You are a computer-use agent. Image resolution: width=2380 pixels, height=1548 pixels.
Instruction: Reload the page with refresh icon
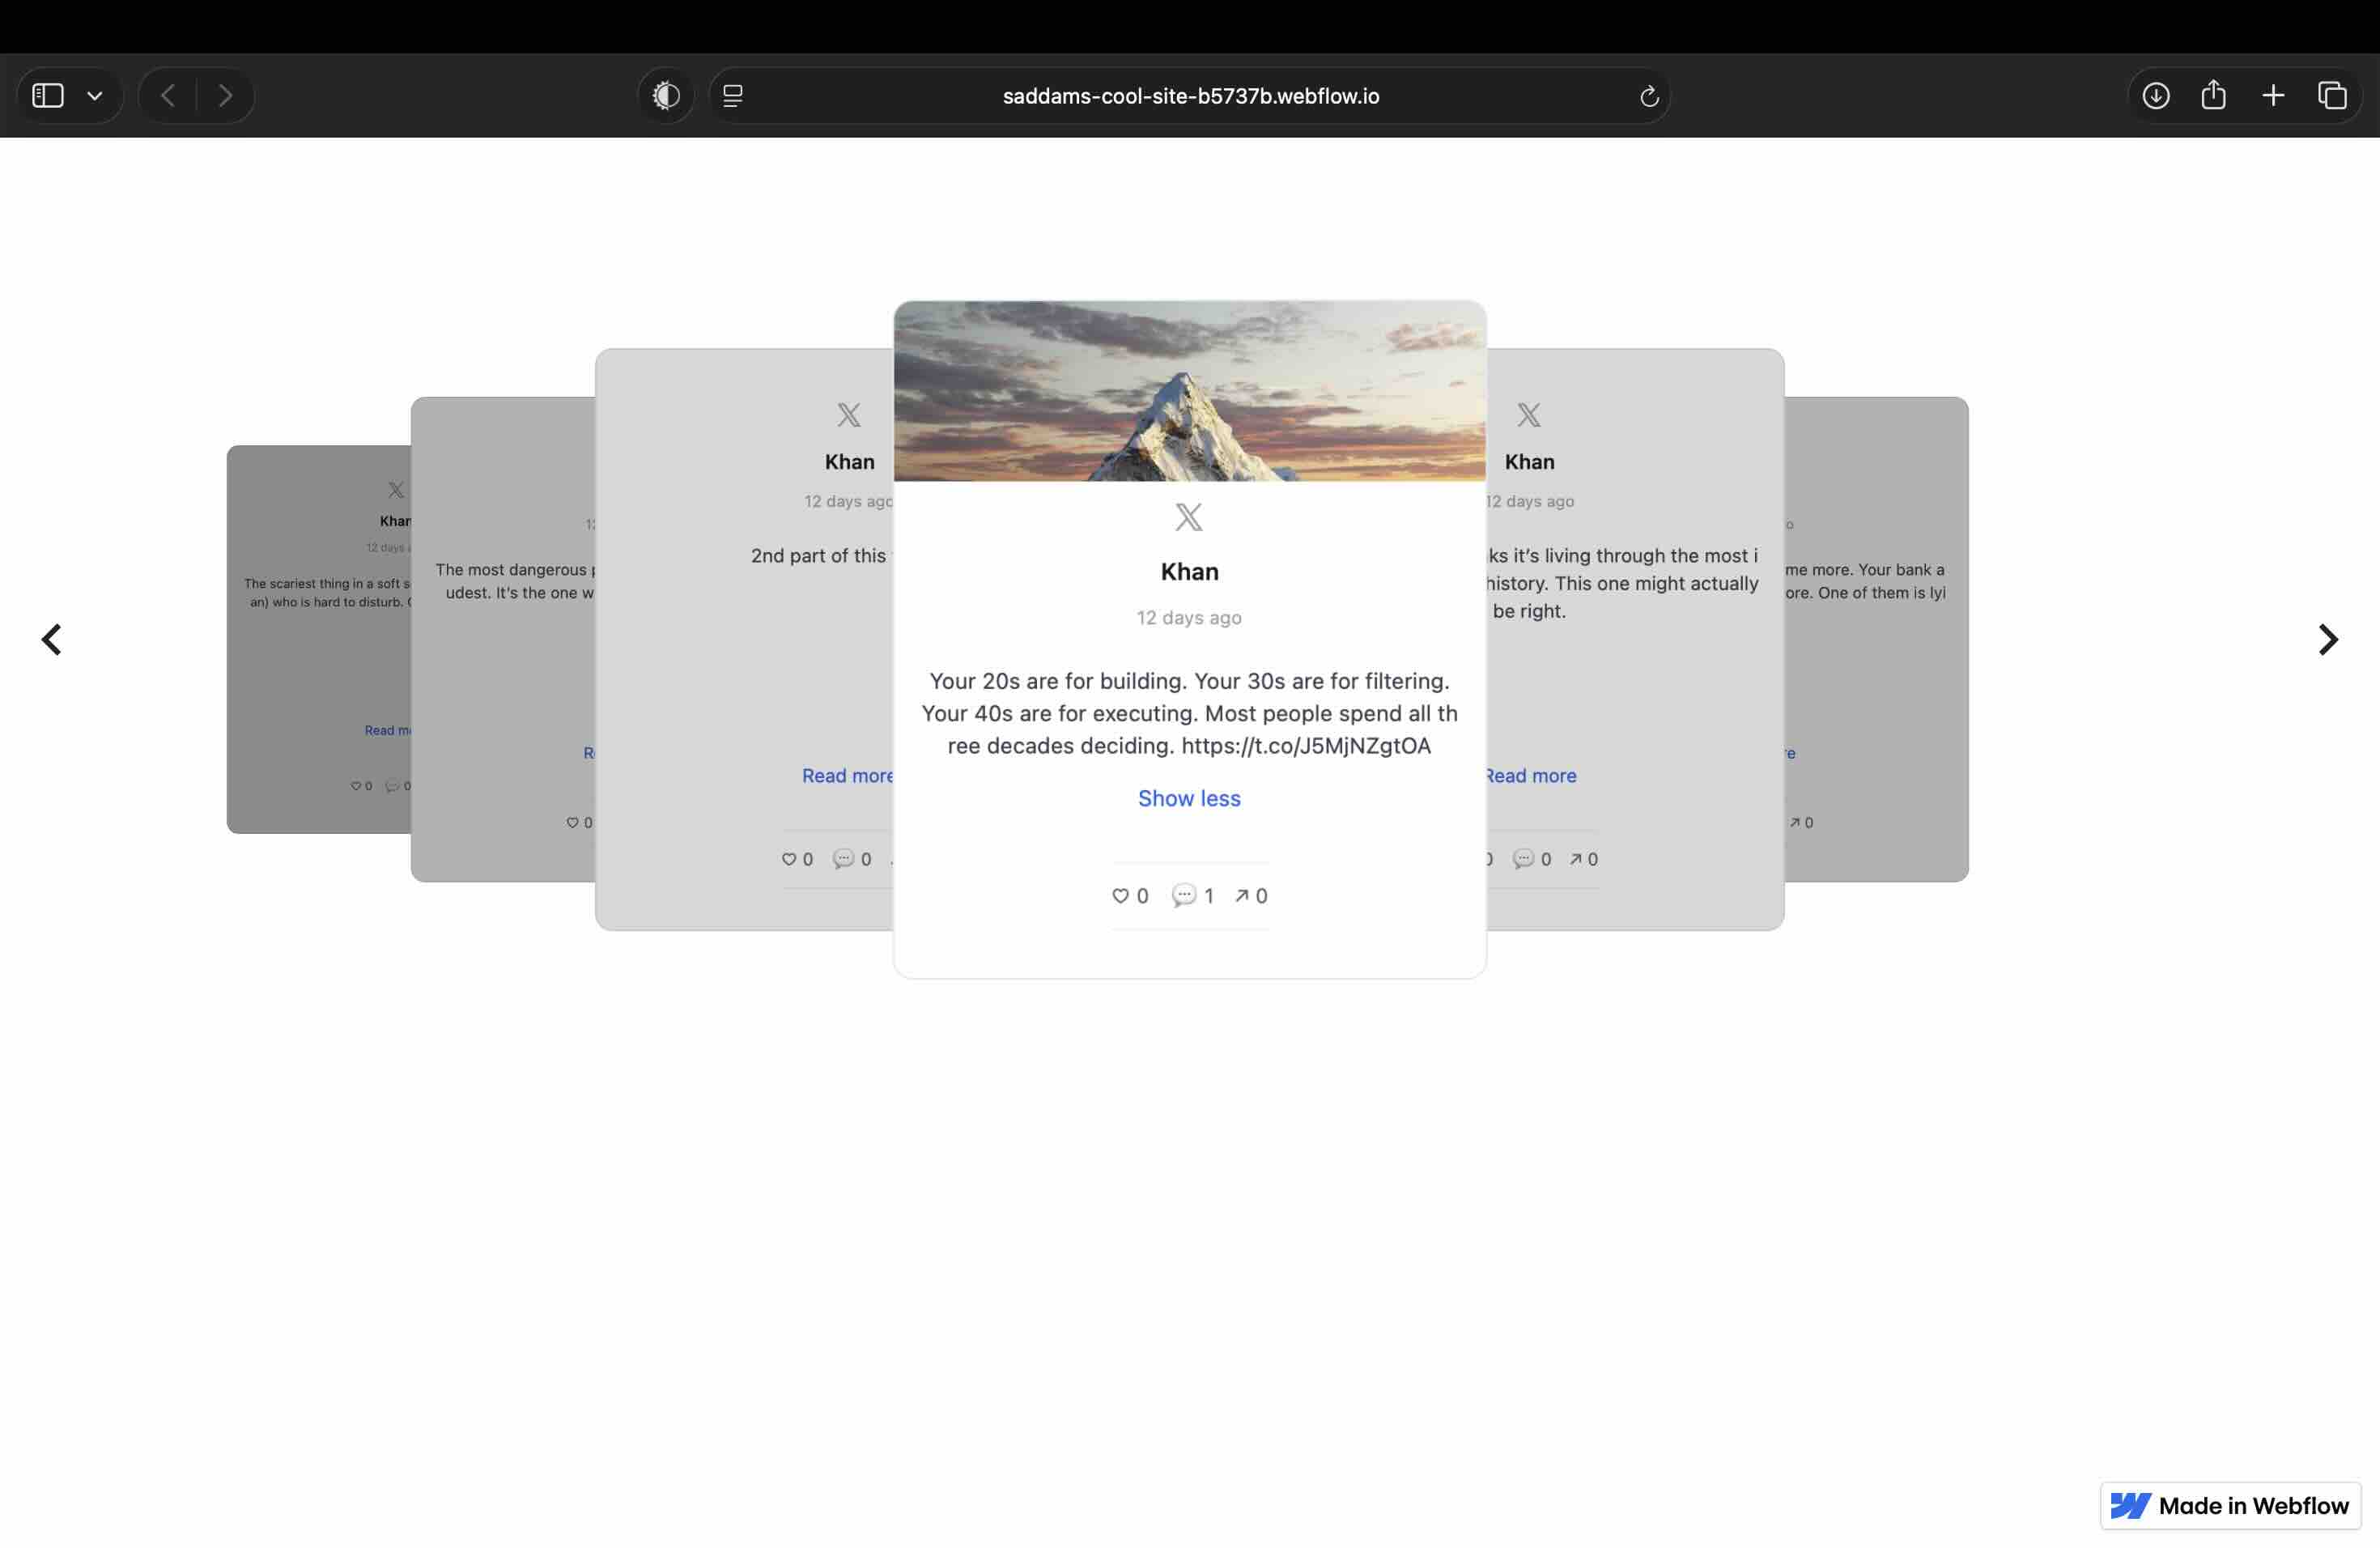point(1649,96)
